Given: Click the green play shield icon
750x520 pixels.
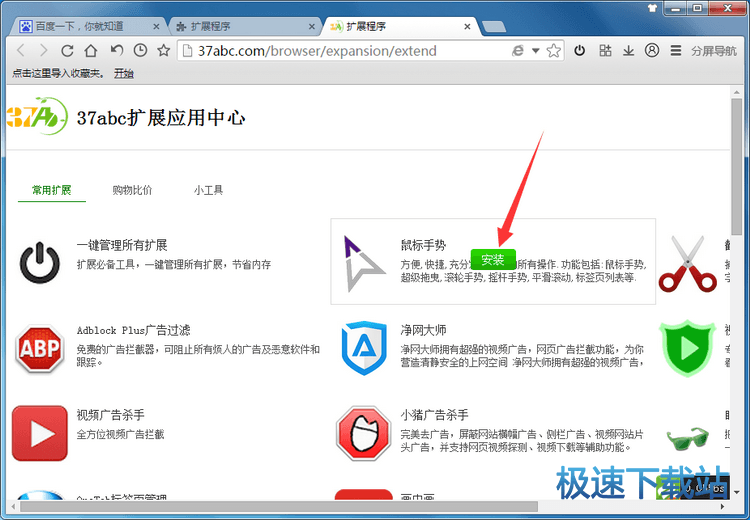Looking at the screenshot, I should point(688,348).
